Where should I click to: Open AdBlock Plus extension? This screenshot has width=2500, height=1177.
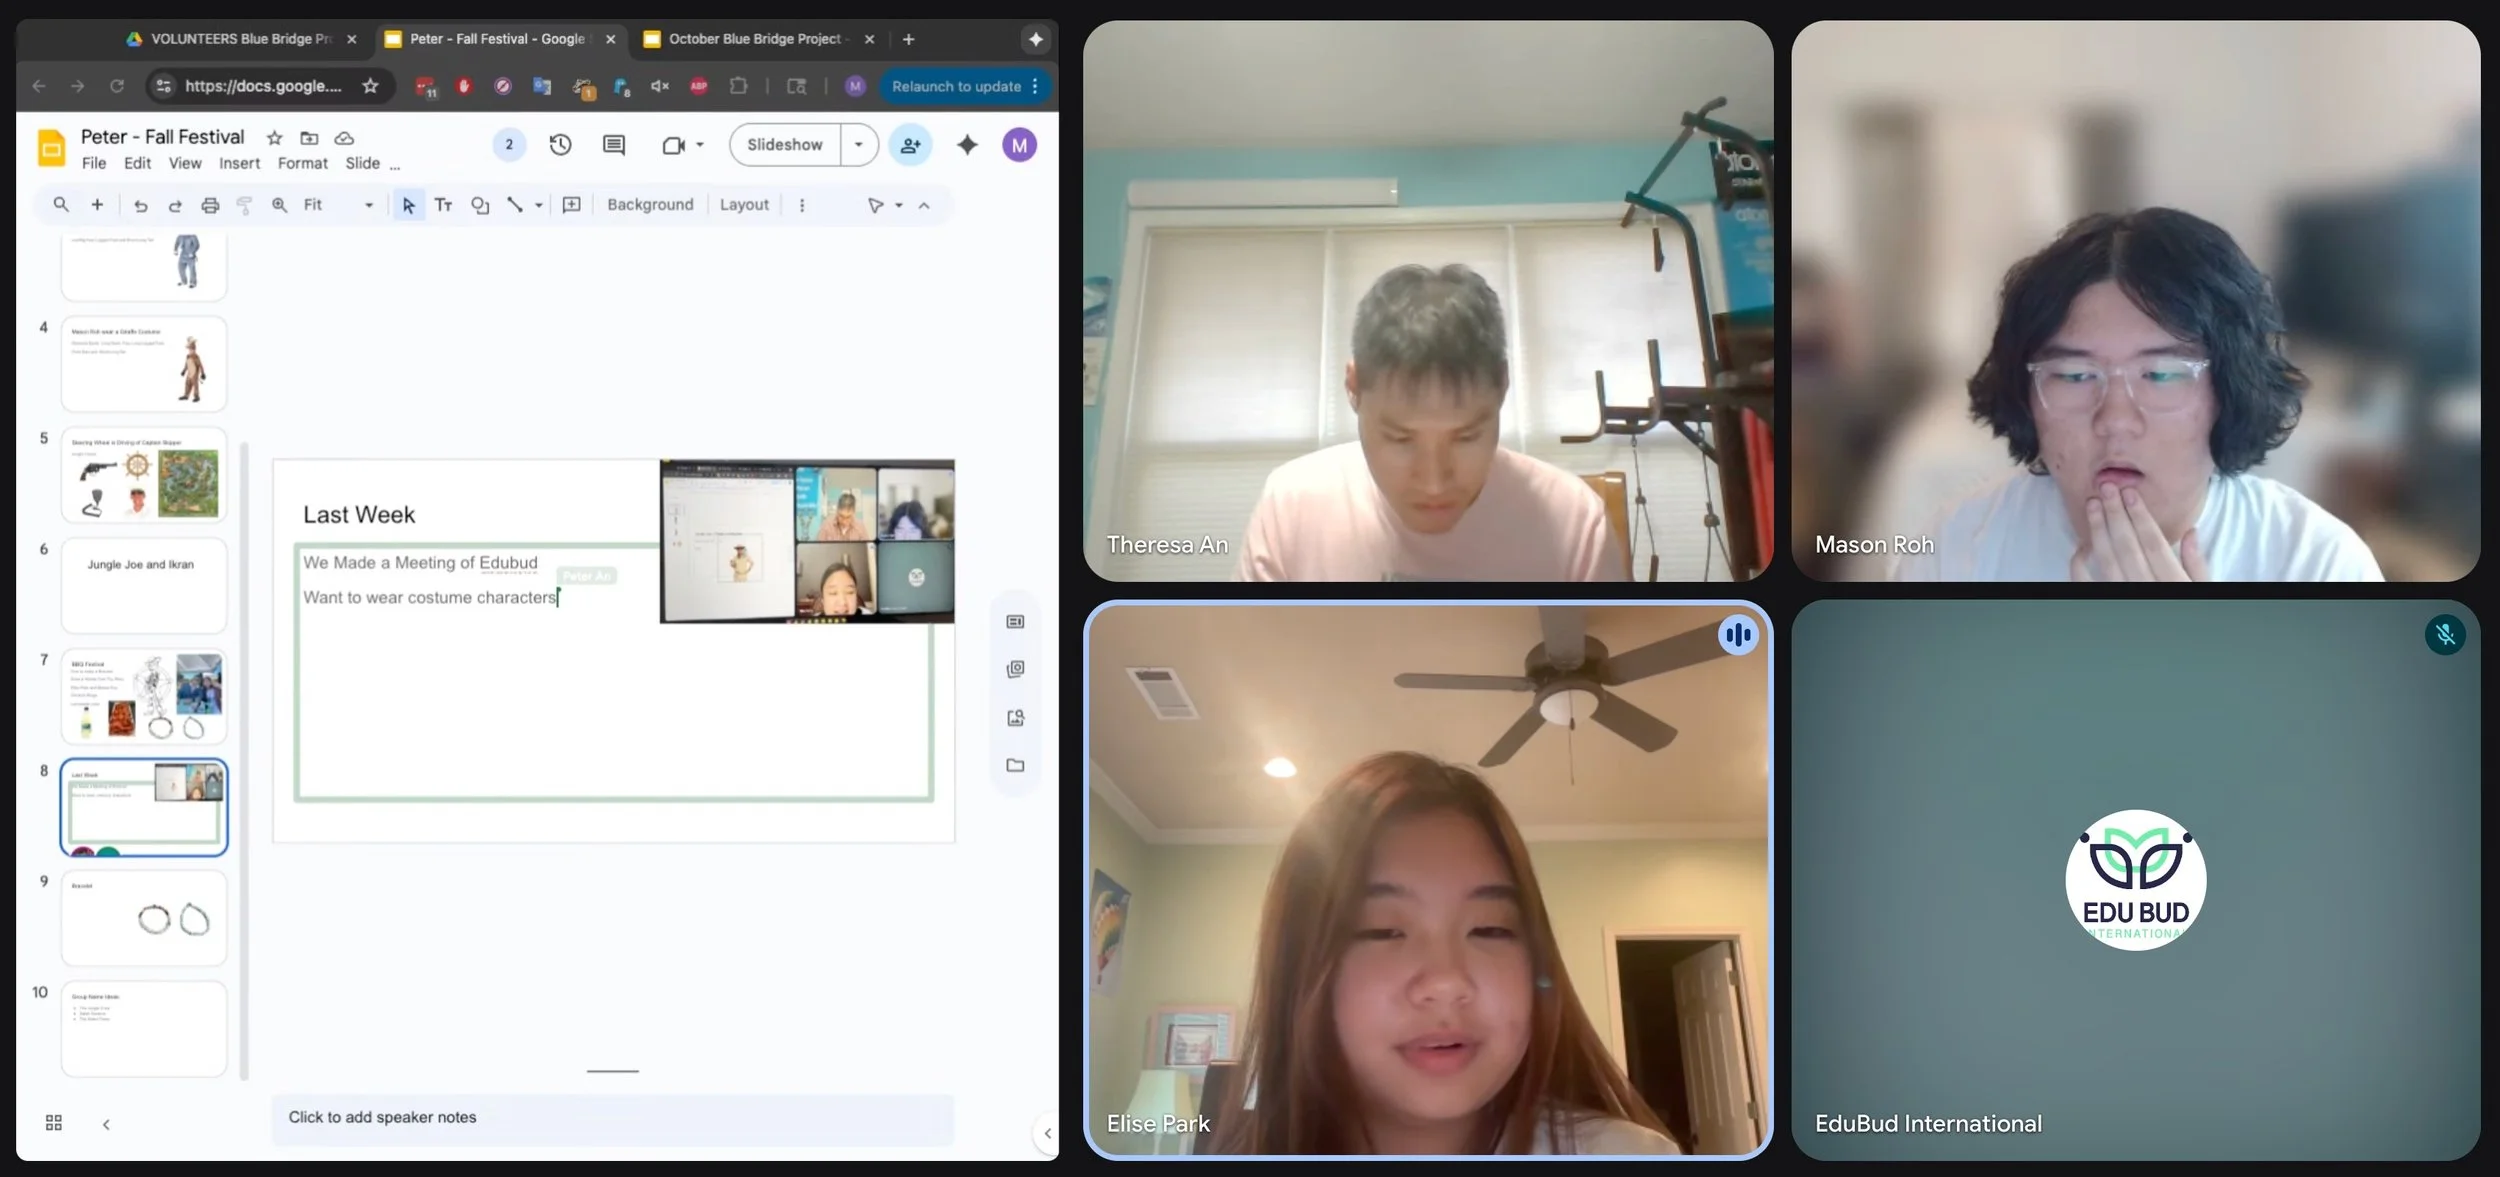coord(699,86)
